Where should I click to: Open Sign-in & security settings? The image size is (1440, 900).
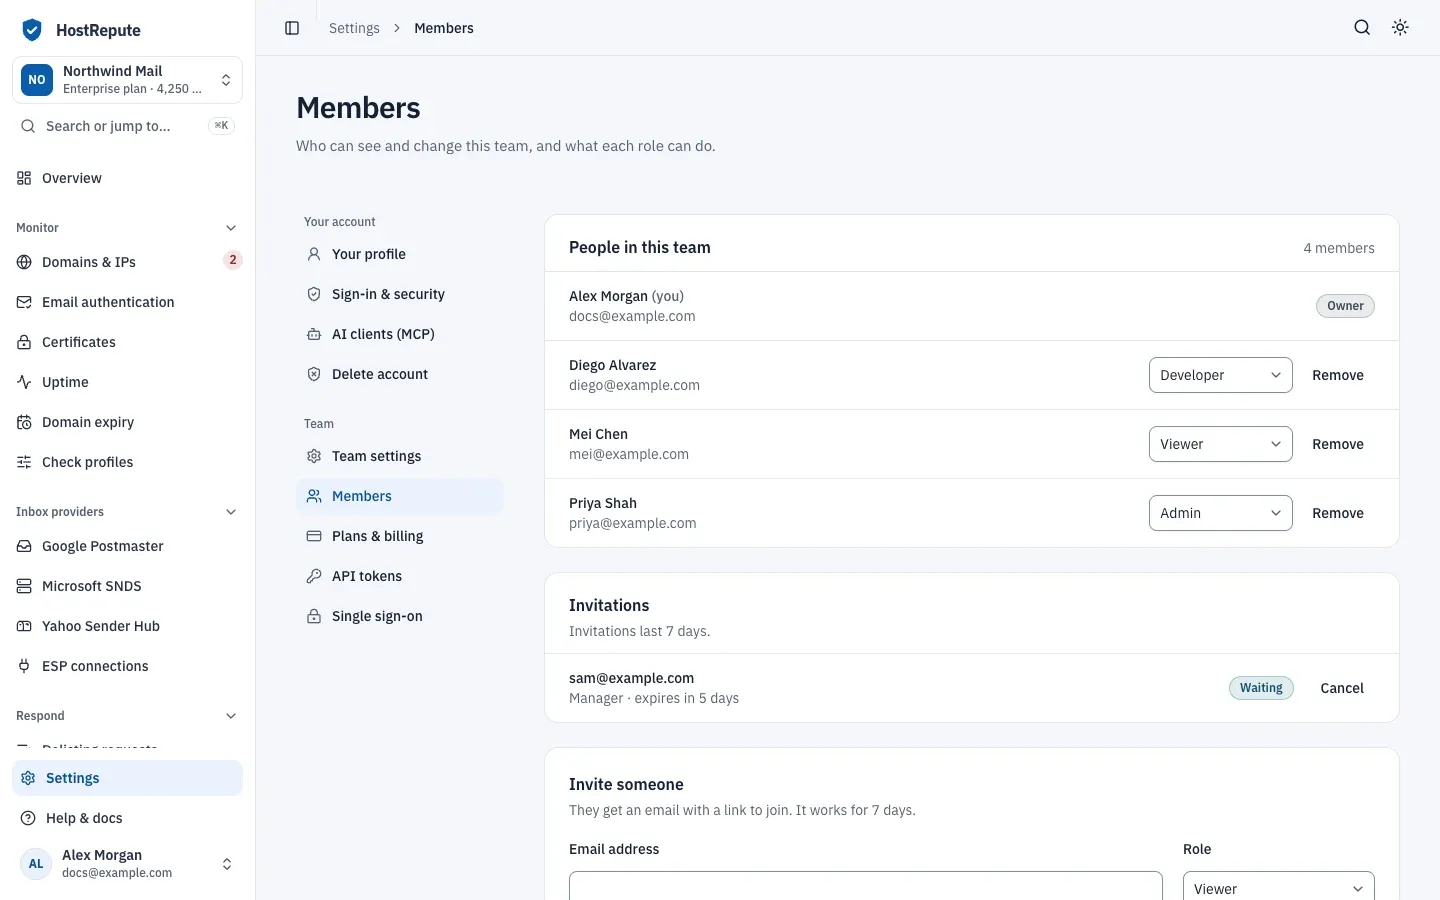[x=399, y=294]
